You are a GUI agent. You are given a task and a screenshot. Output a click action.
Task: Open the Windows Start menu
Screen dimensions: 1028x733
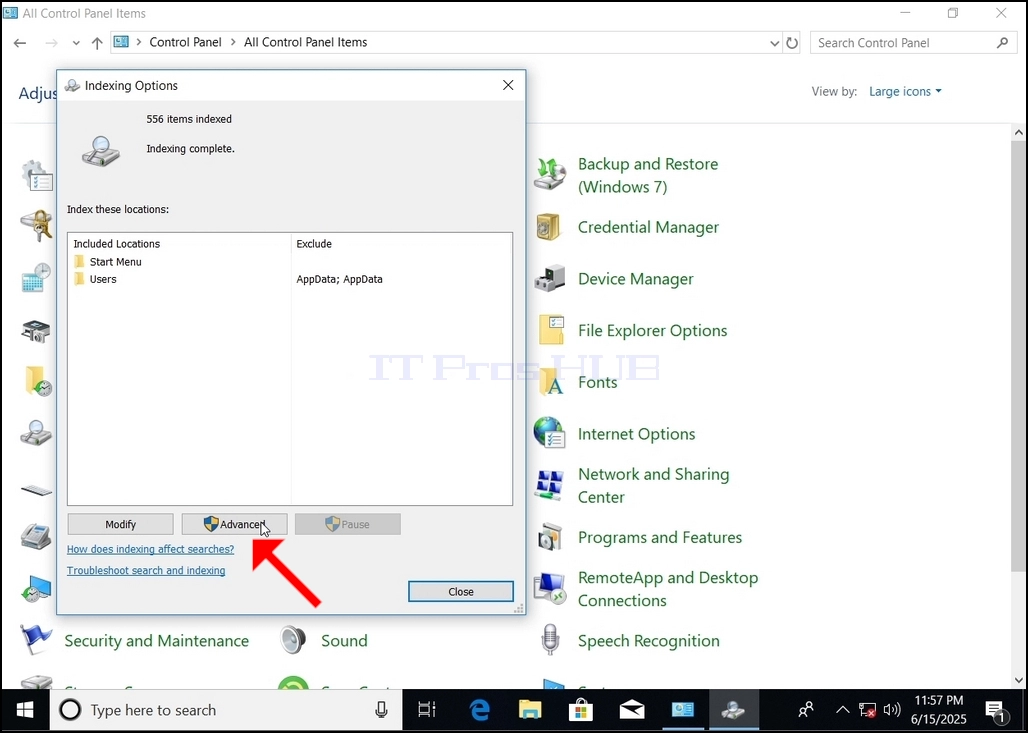[x=25, y=710]
